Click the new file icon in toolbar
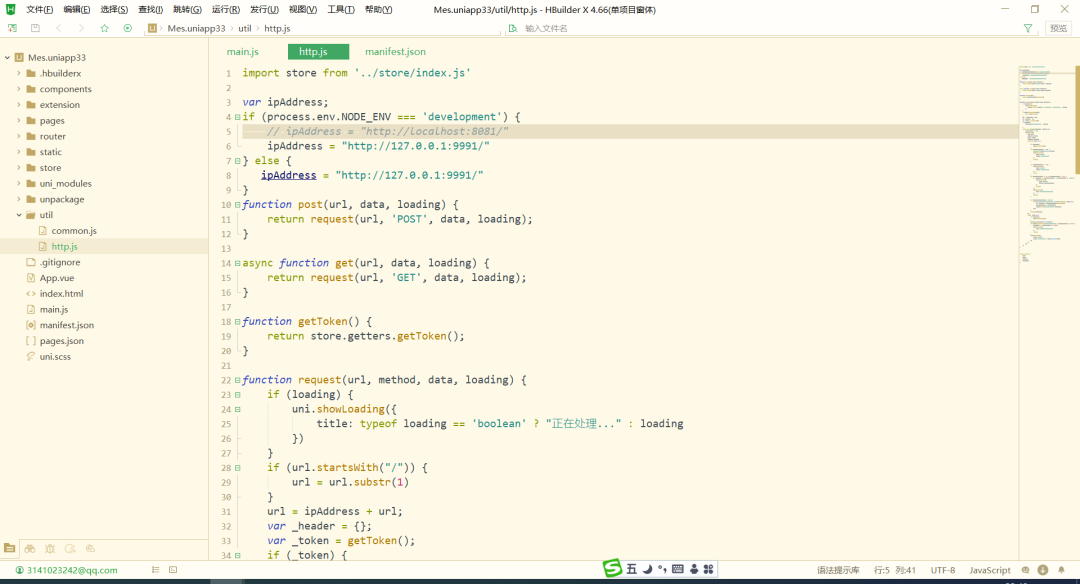This screenshot has height=584, width=1080. coord(12,28)
